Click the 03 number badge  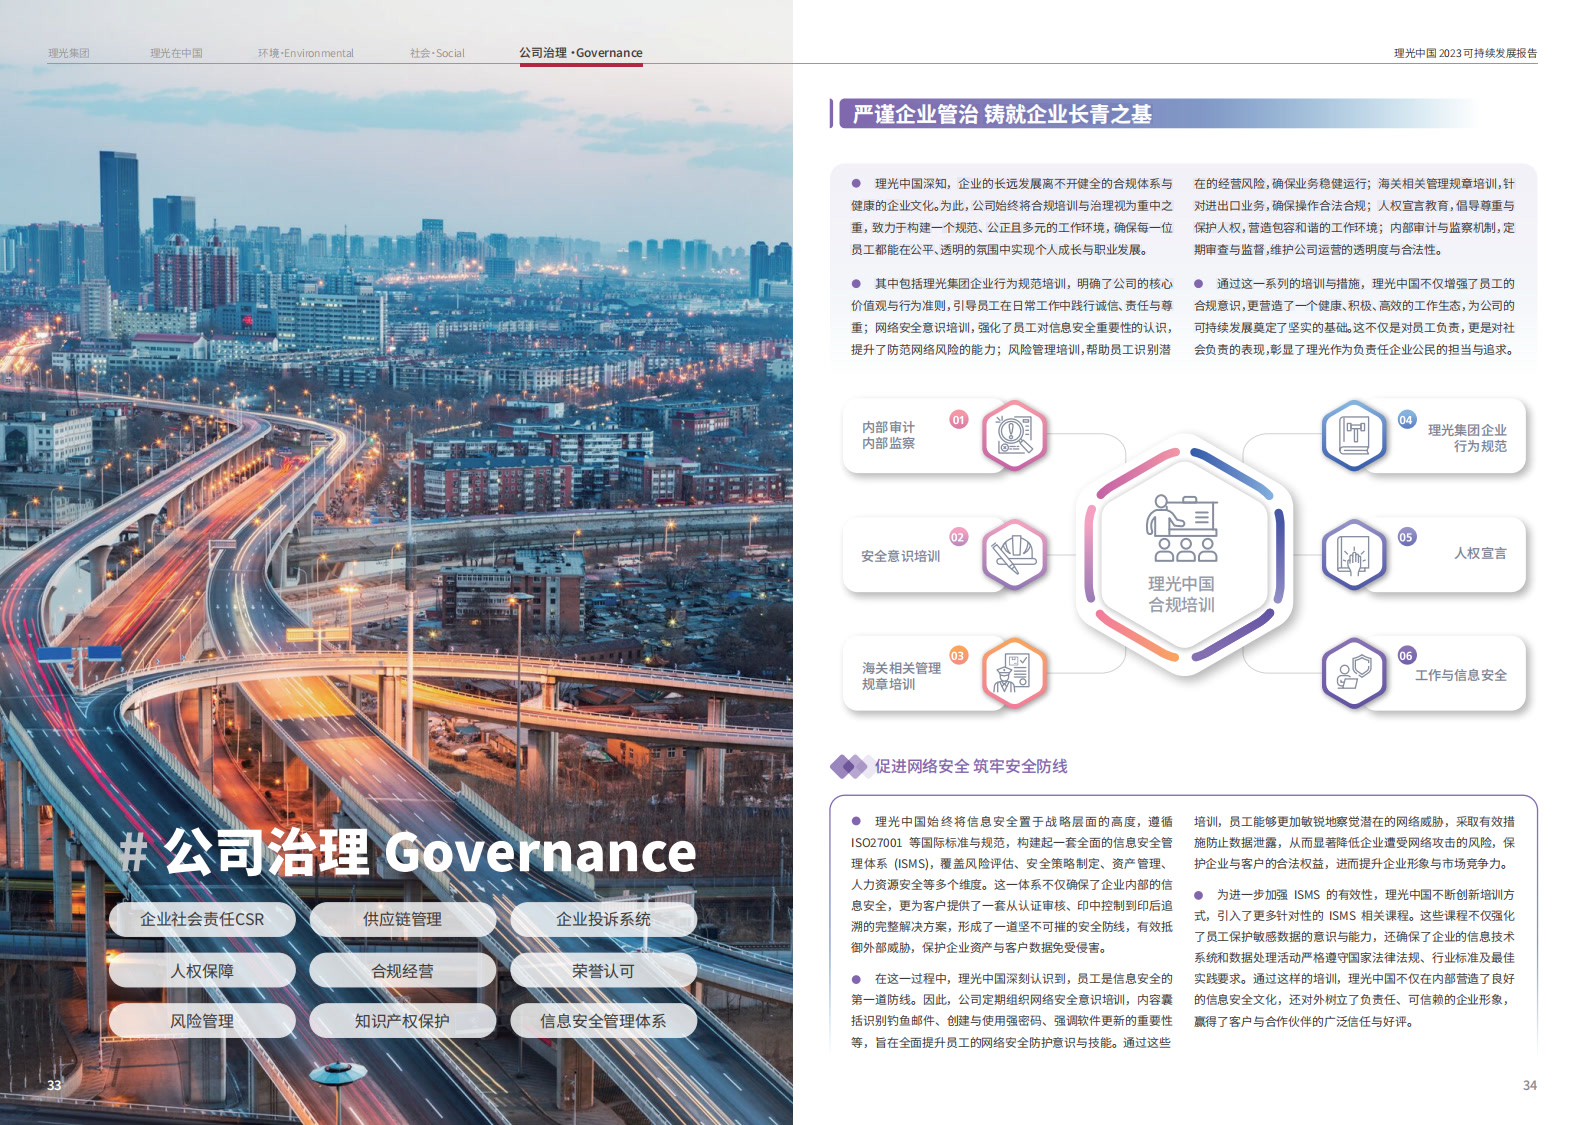click(x=958, y=656)
